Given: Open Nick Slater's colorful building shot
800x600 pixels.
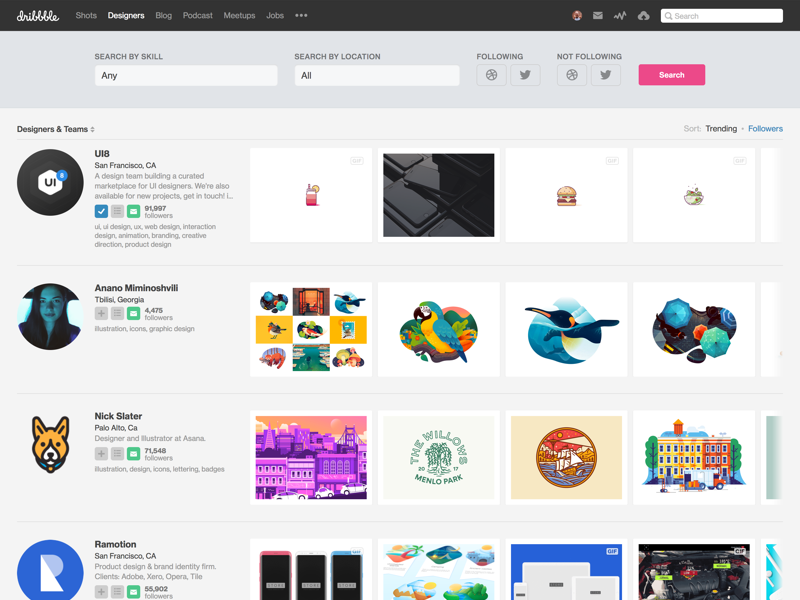Looking at the screenshot, I should (694, 458).
